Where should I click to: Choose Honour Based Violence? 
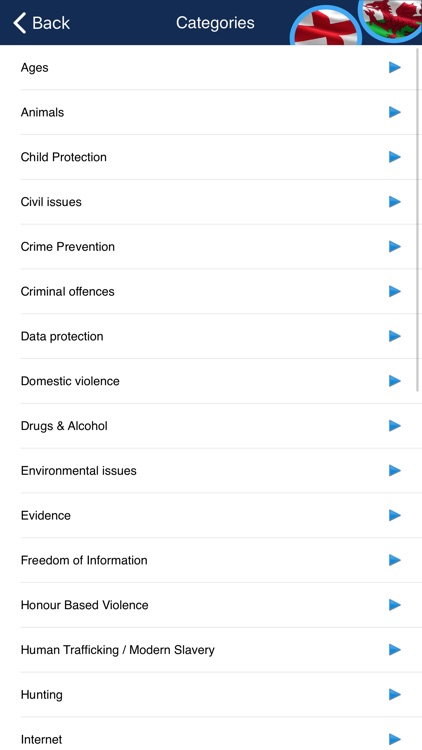[211, 605]
